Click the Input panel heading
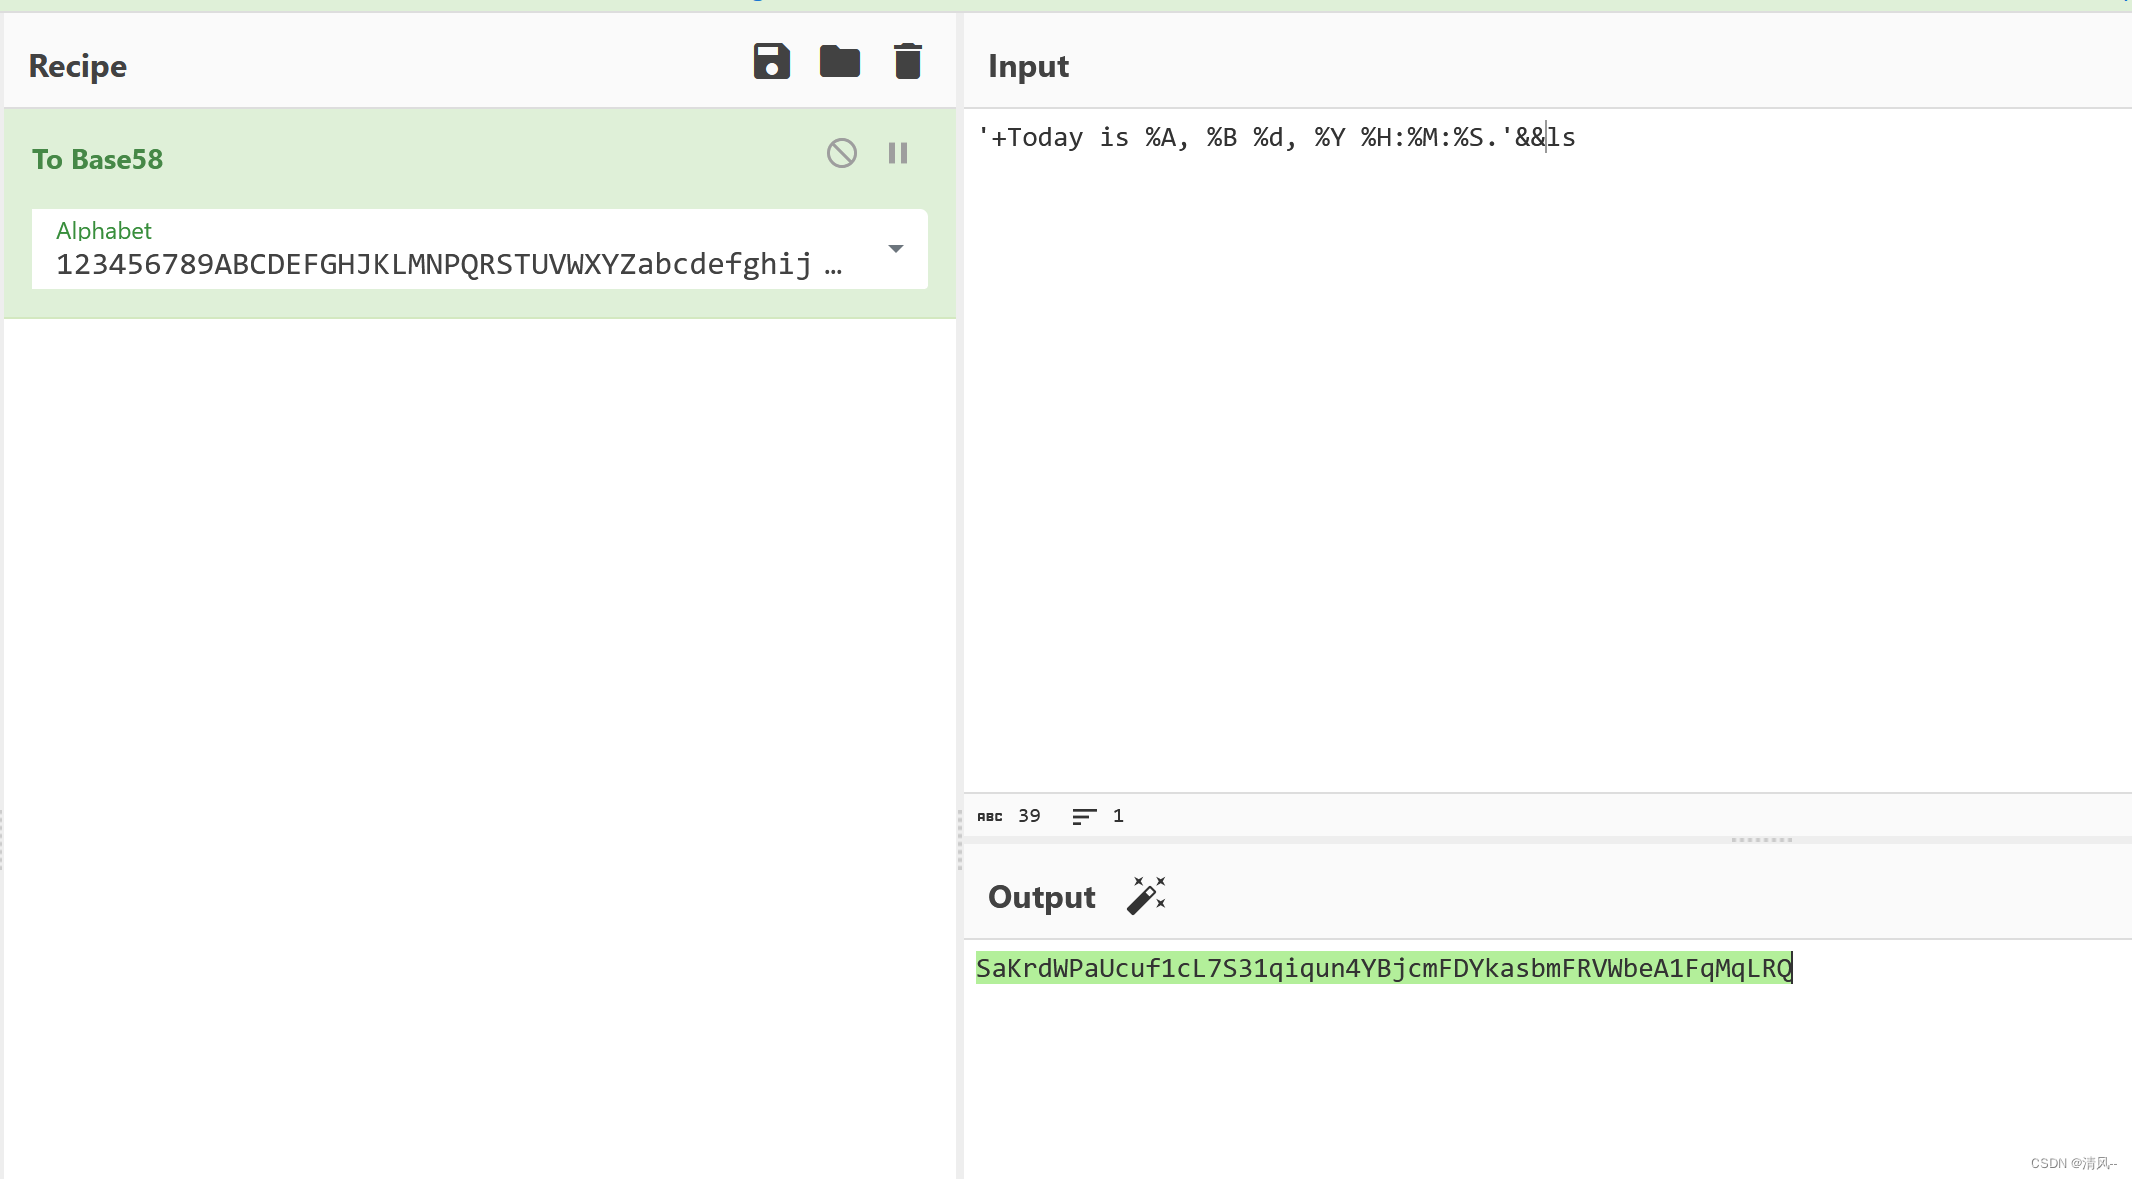Screen dimensions: 2132x1179 (1028, 66)
